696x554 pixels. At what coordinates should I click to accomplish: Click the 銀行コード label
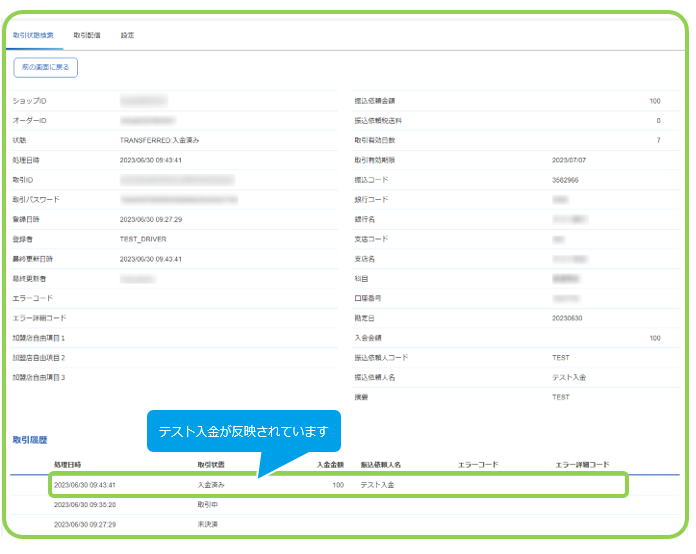[x=371, y=200]
